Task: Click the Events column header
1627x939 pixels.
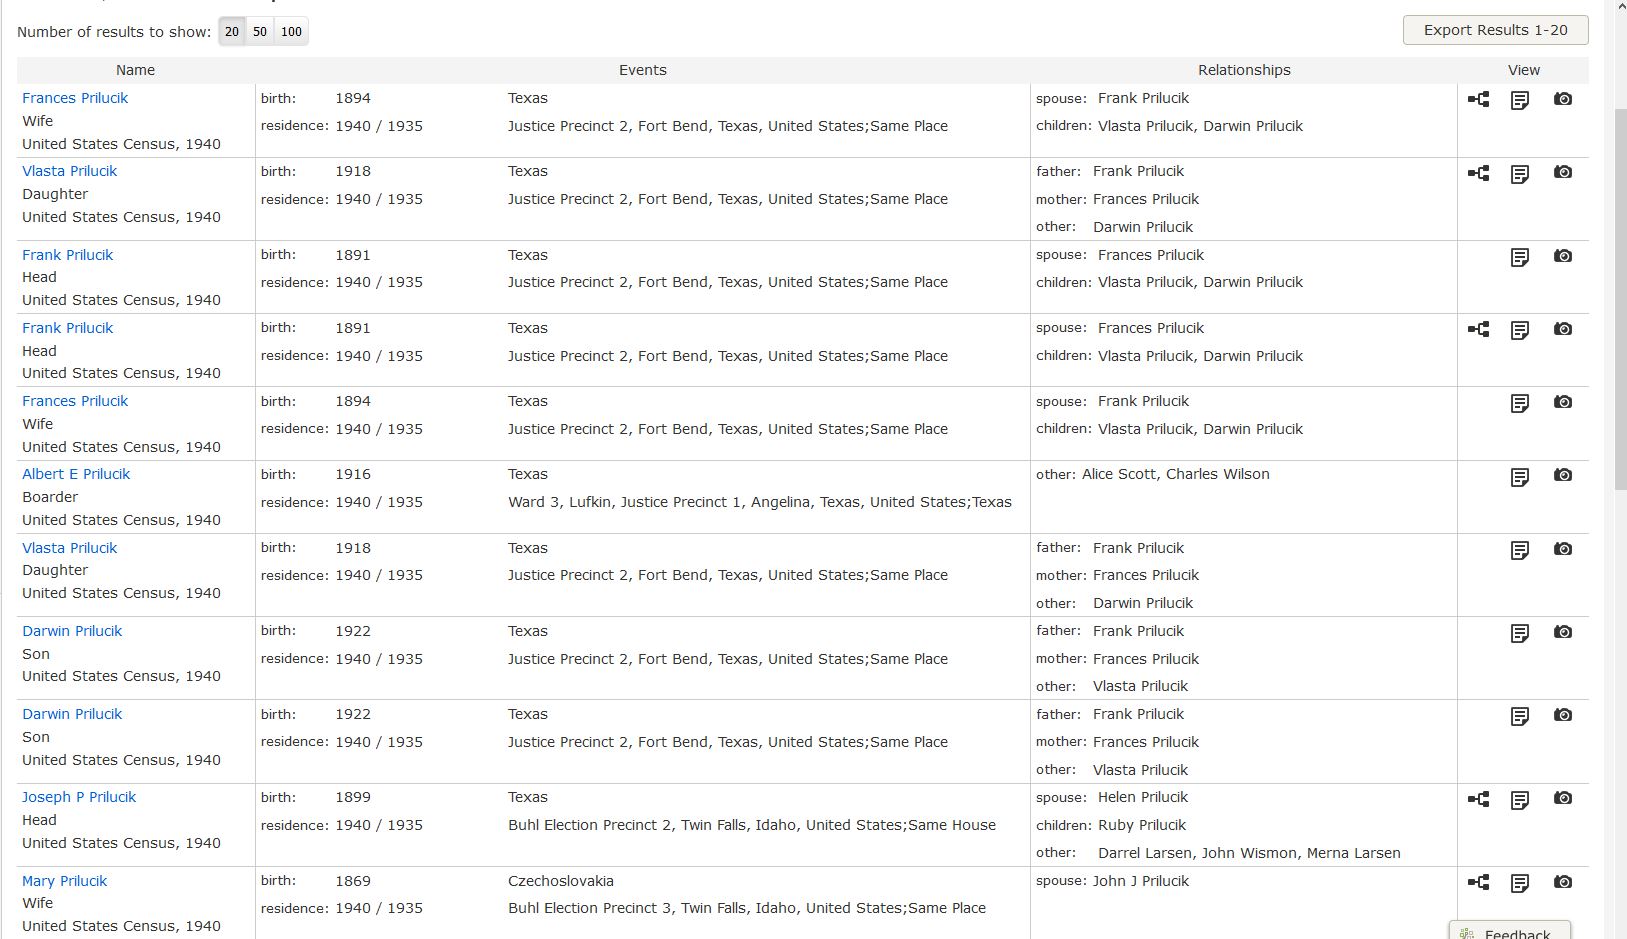Action: (x=642, y=70)
